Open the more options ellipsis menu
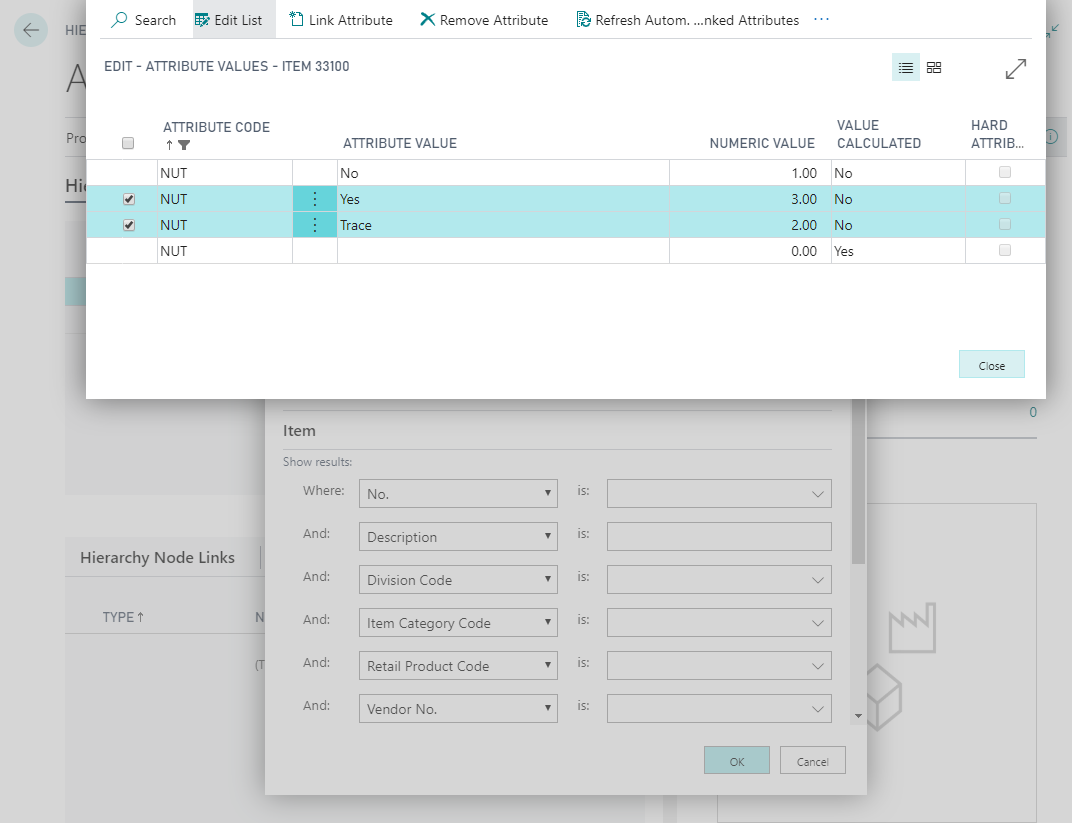Screen dimensions: 1072x823 pyautogui.click(x=821, y=20)
